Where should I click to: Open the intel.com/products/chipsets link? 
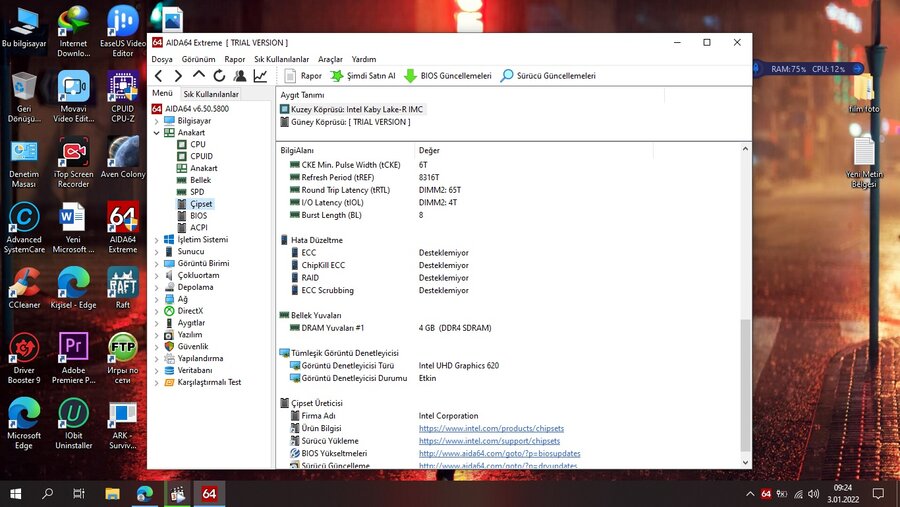tap(491, 428)
